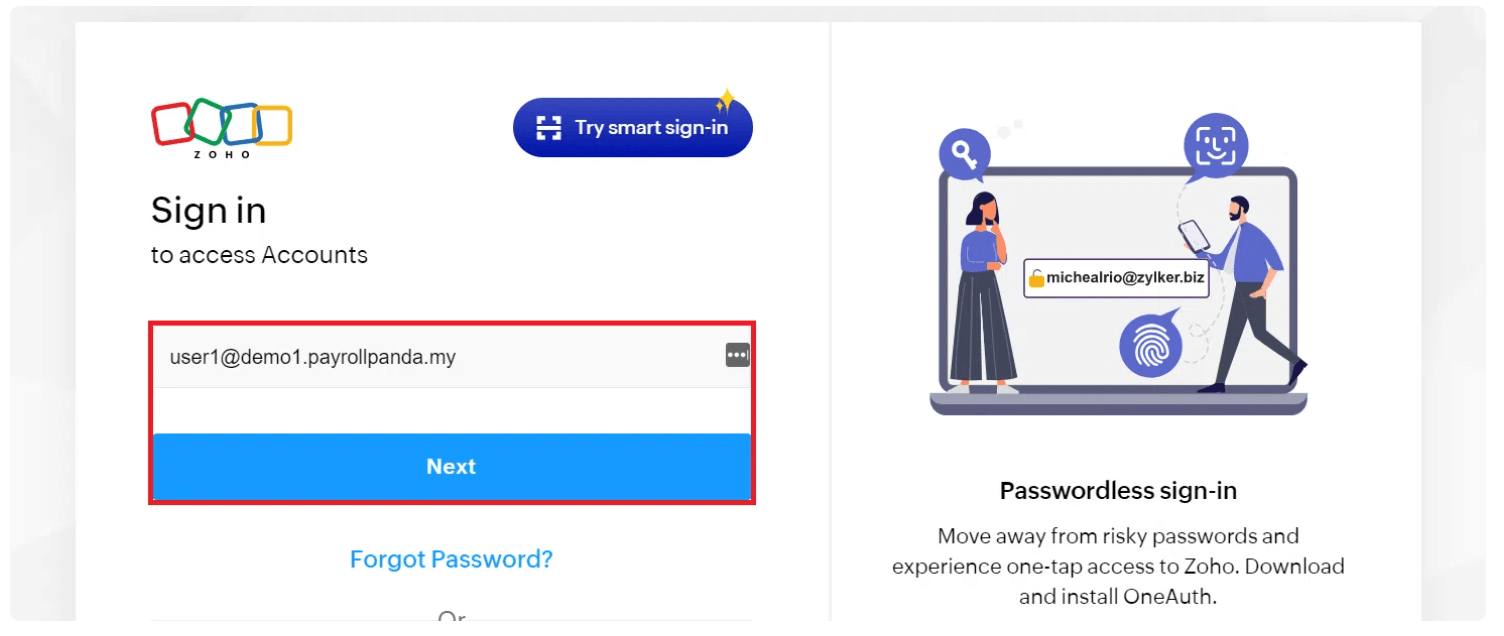Click the michealrio@zylker.biz label in illustration

[x=1124, y=278]
